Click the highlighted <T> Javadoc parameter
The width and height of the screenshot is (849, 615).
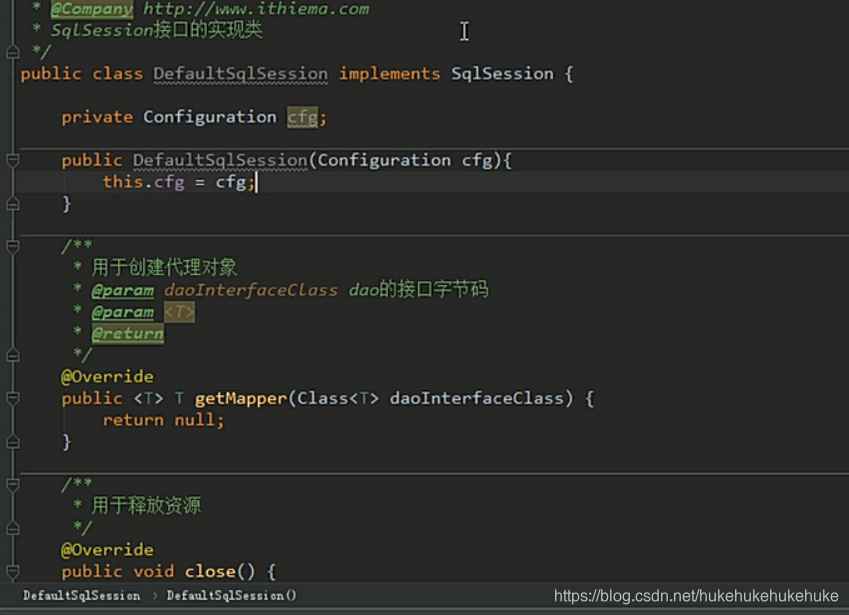(179, 312)
